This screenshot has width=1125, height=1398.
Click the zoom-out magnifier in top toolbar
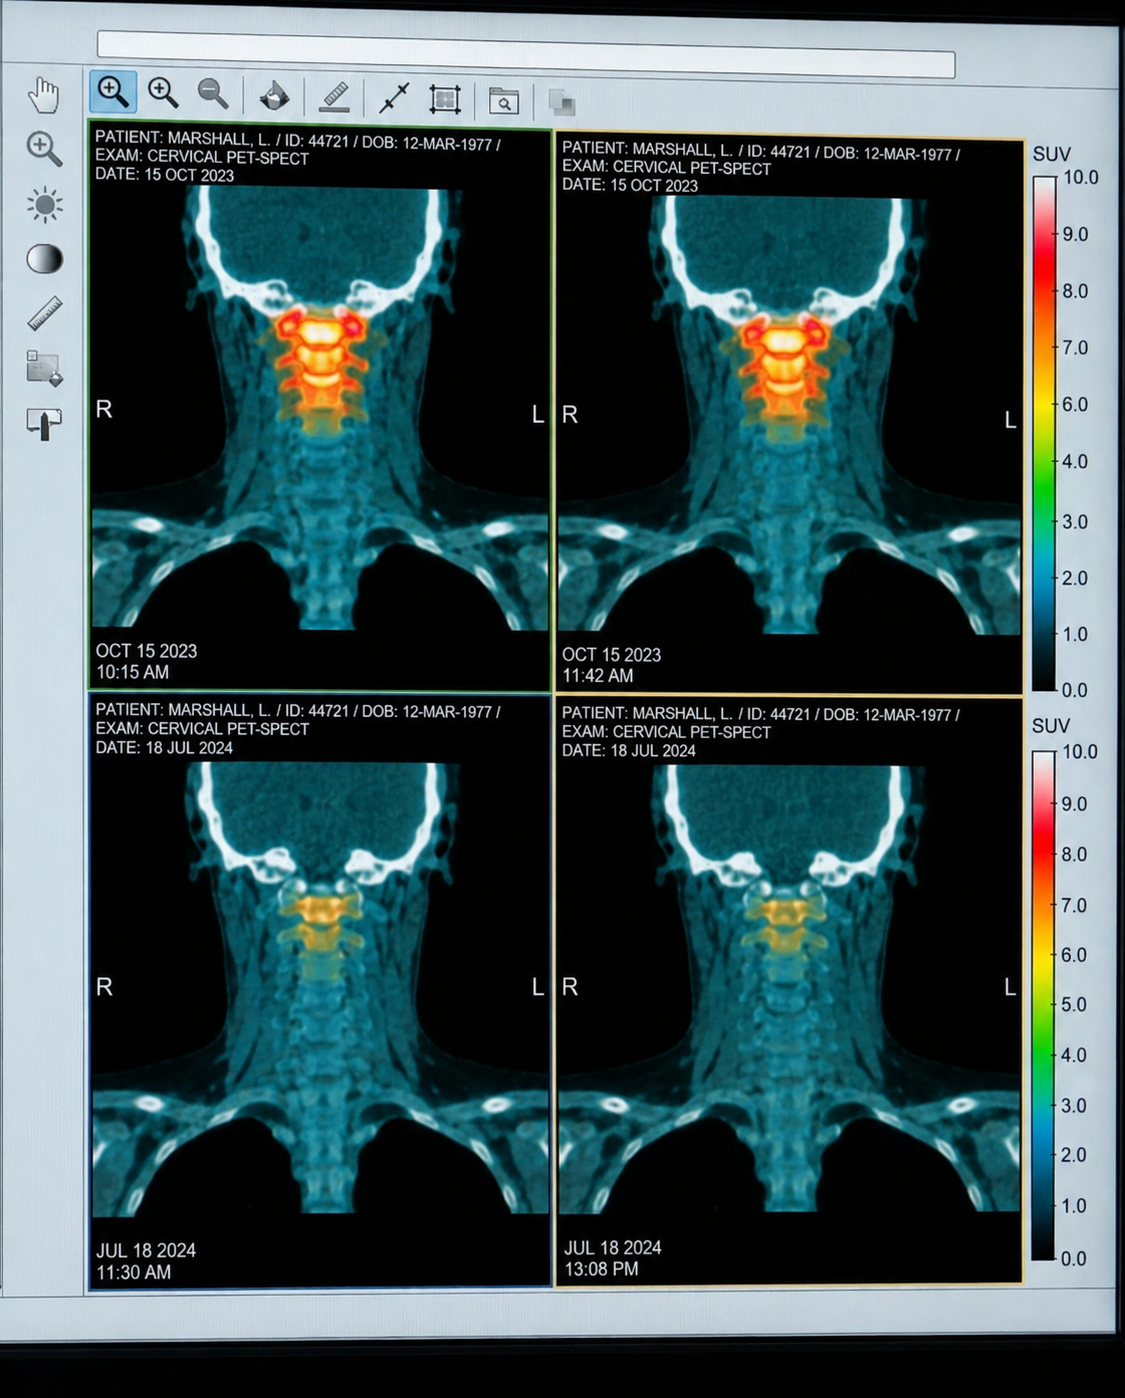[x=213, y=94]
